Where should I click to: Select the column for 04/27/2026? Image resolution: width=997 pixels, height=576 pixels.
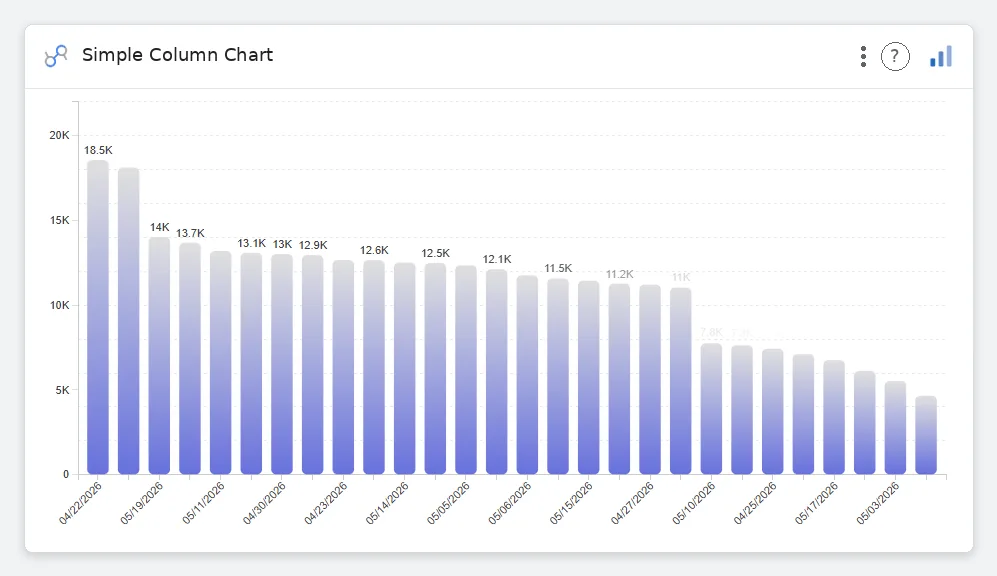650,380
